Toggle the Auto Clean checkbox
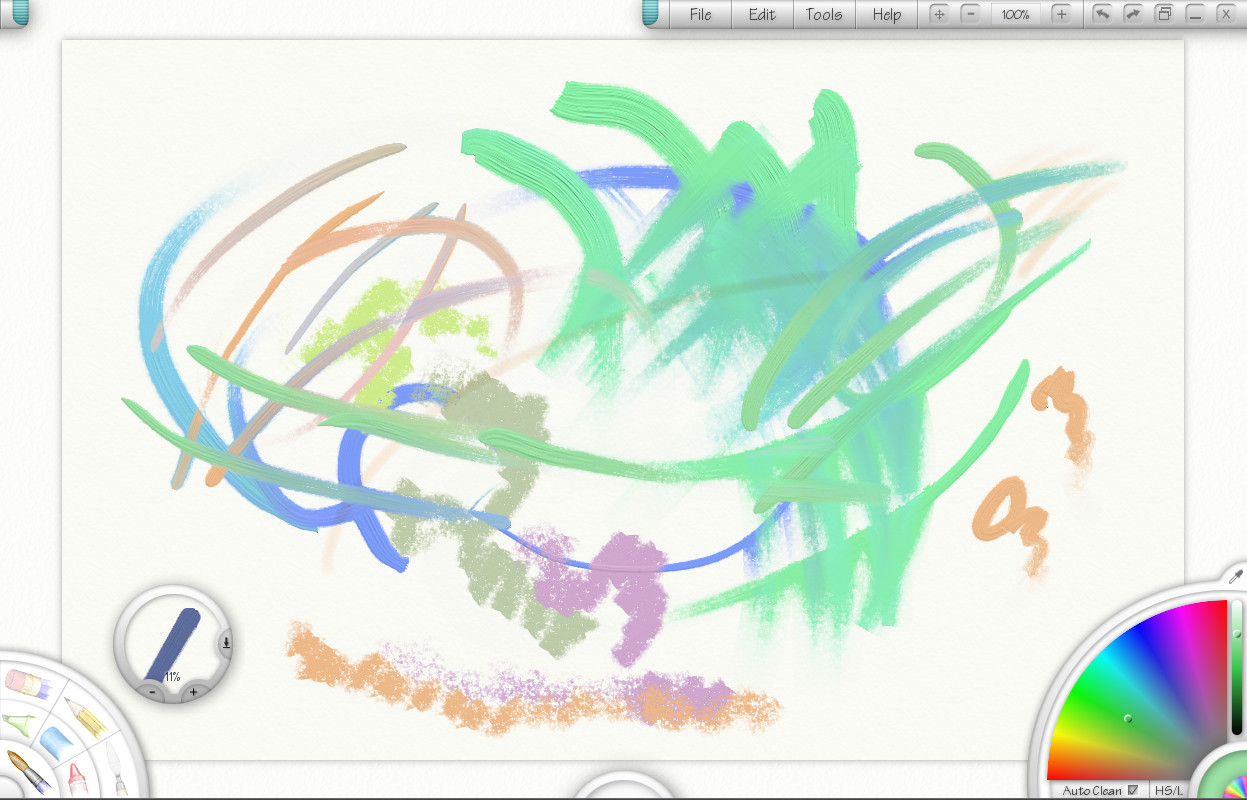The width and height of the screenshot is (1247, 800). pos(1133,790)
